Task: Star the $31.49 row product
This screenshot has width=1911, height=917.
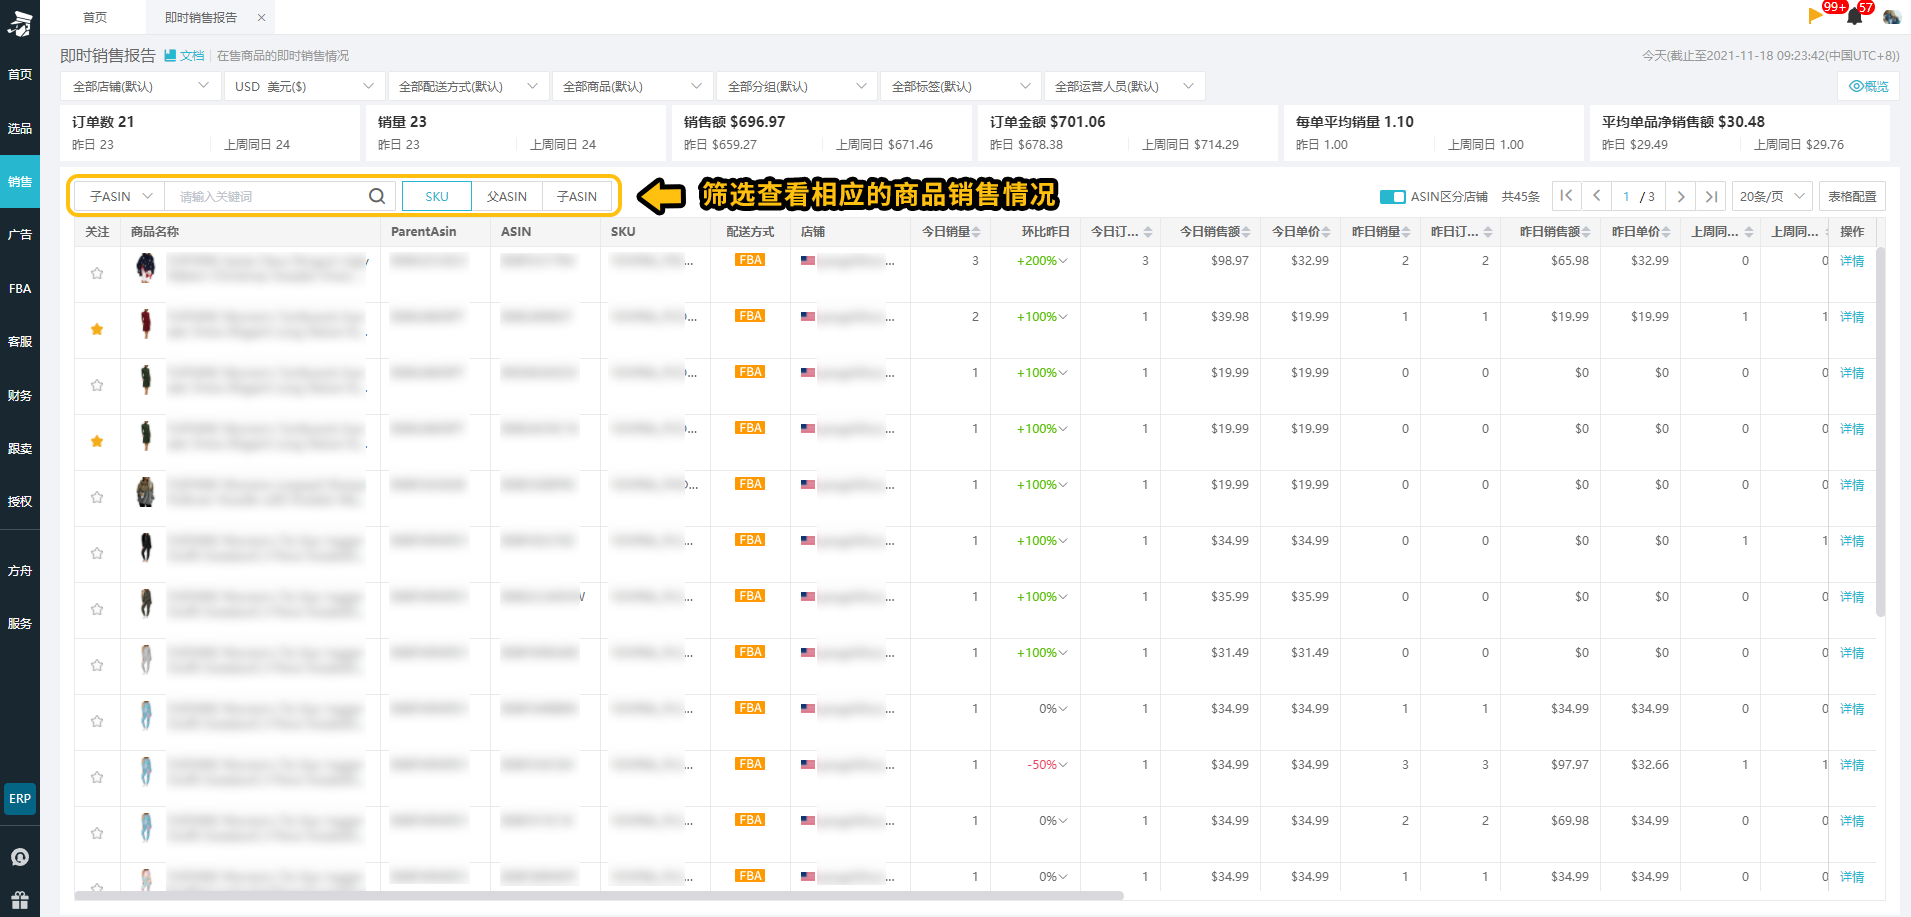Action: pyautogui.click(x=97, y=665)
